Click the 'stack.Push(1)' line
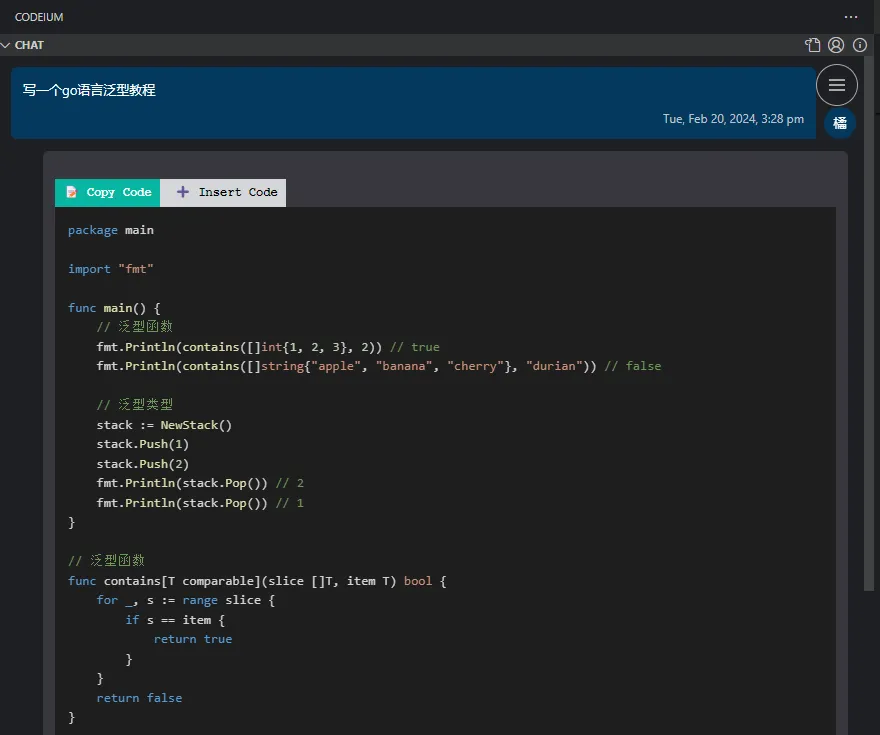Image resolution: width=880 pixels, height=735 pixels. 143,444
